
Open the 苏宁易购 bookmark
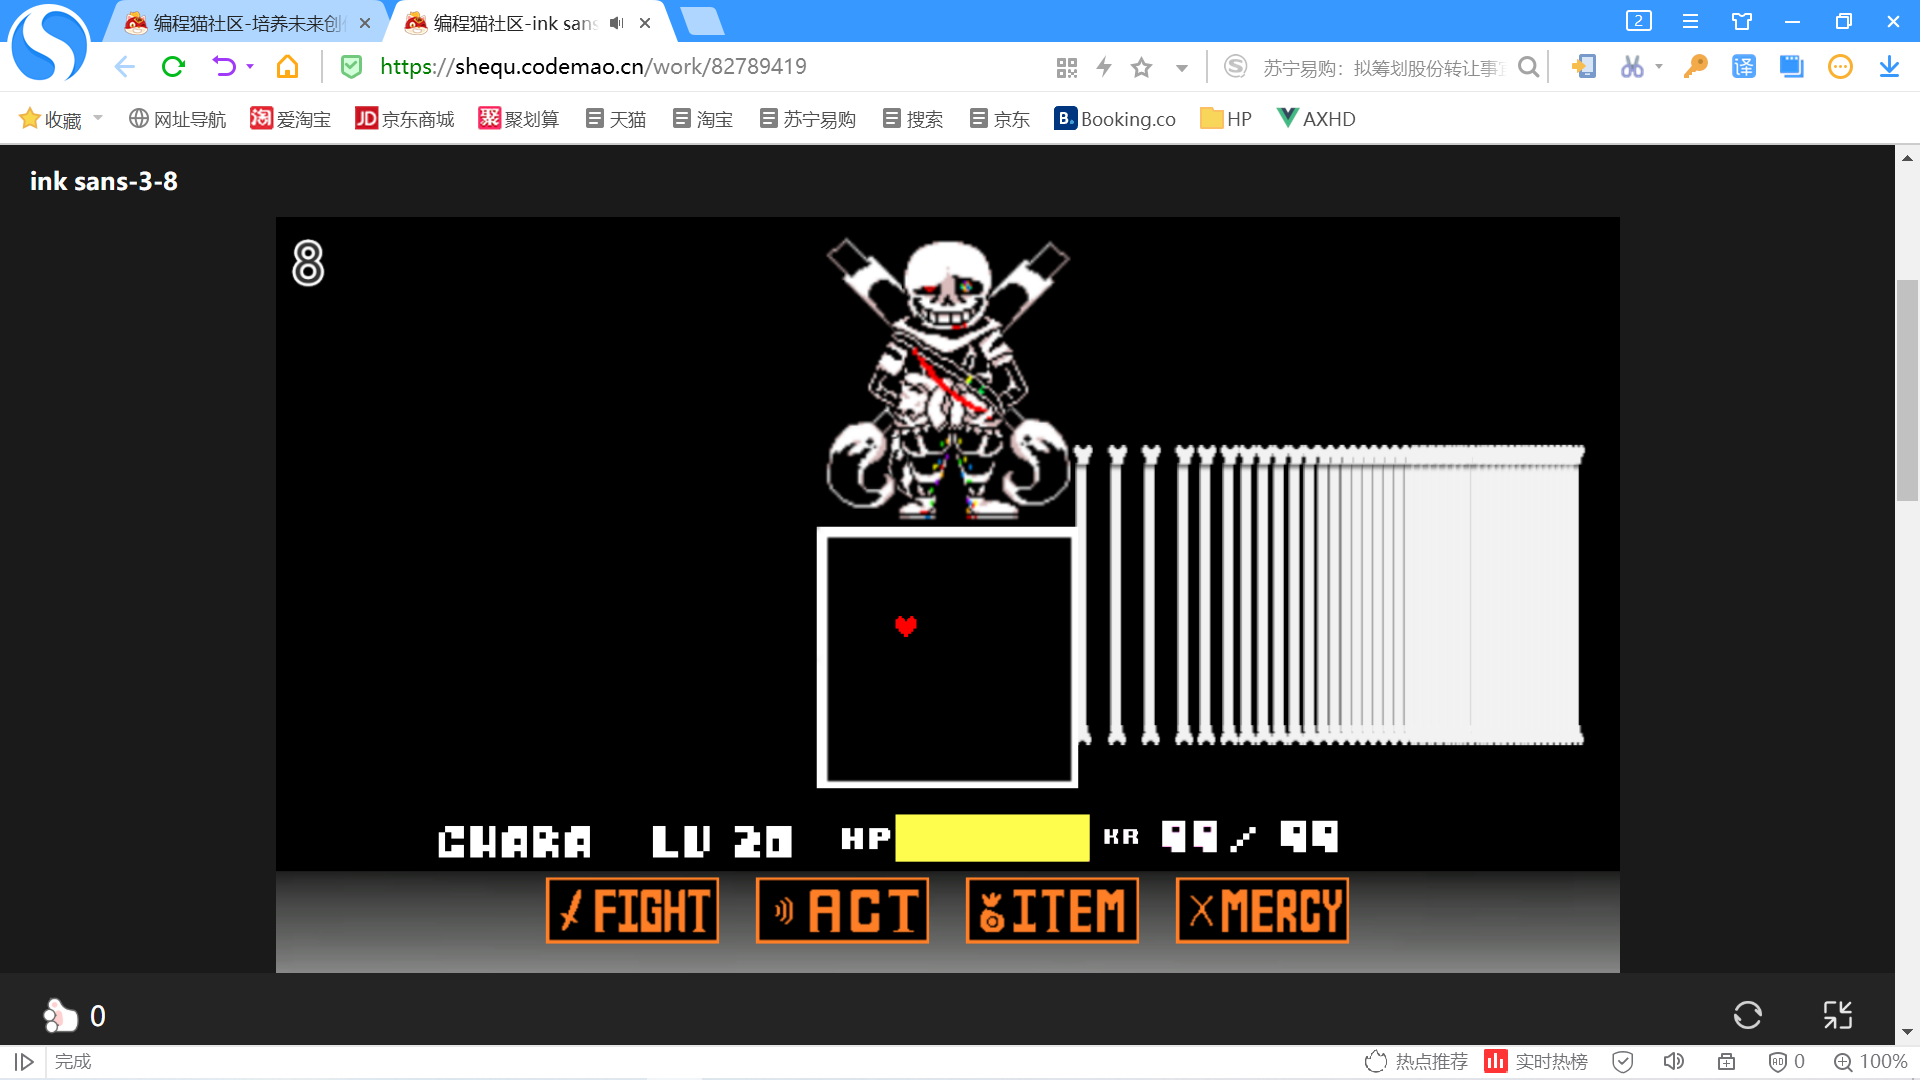808,119
